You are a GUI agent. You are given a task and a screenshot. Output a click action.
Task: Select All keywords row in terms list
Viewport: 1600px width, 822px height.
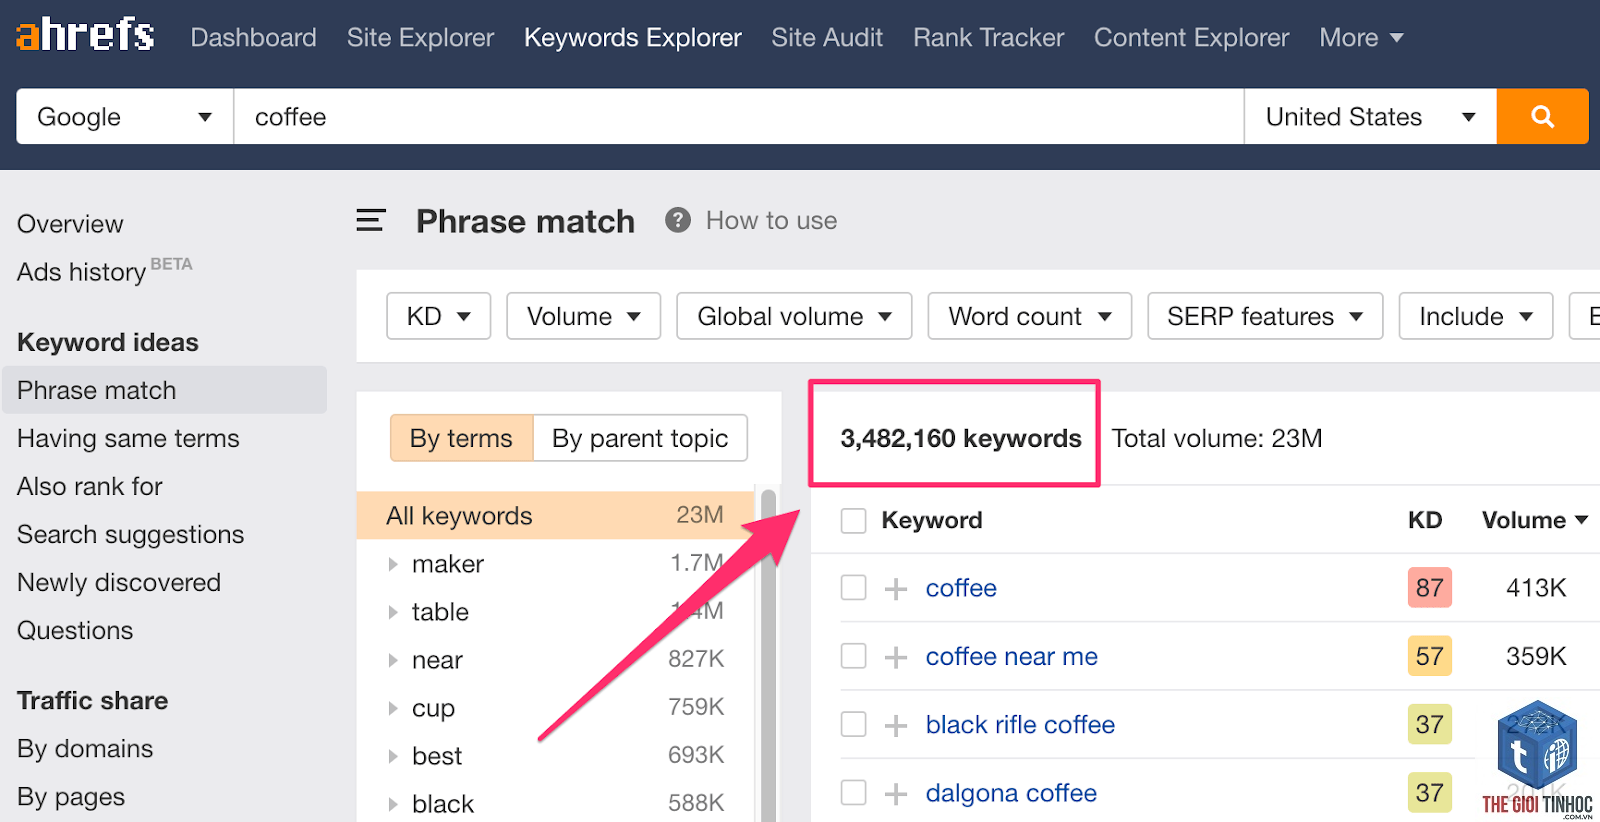tap(555, 515)
